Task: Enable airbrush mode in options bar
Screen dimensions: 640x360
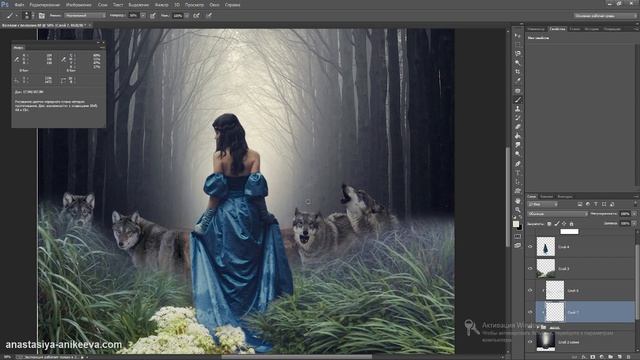Action: 196,16
